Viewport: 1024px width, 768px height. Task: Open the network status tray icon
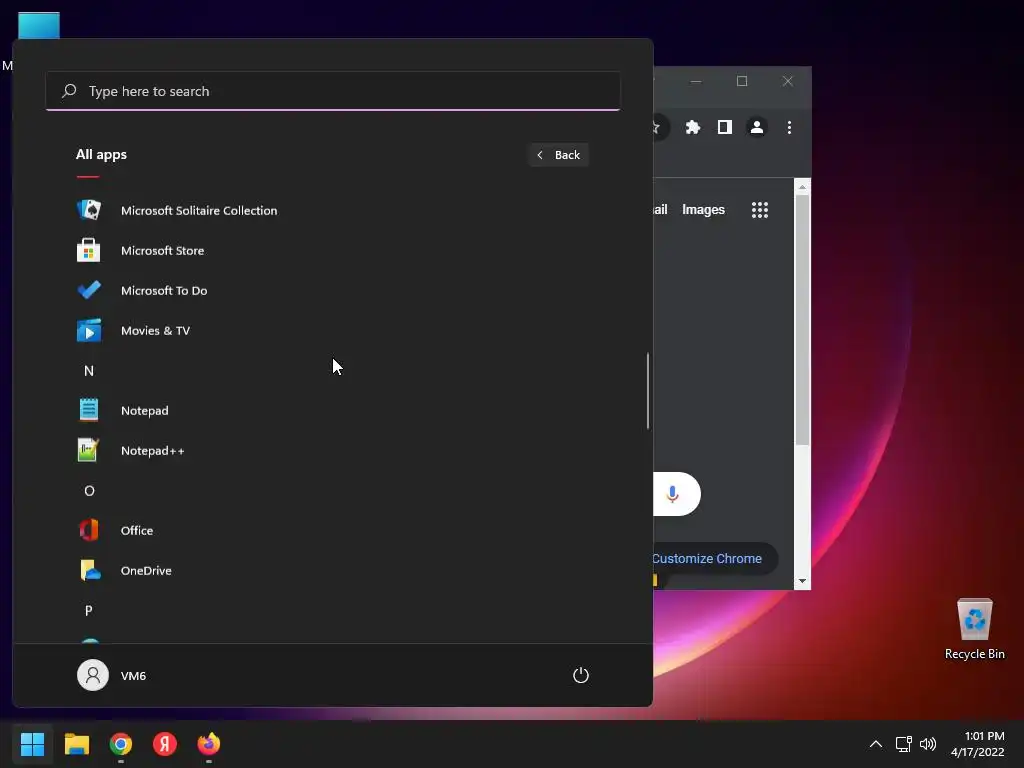(903, 744)
